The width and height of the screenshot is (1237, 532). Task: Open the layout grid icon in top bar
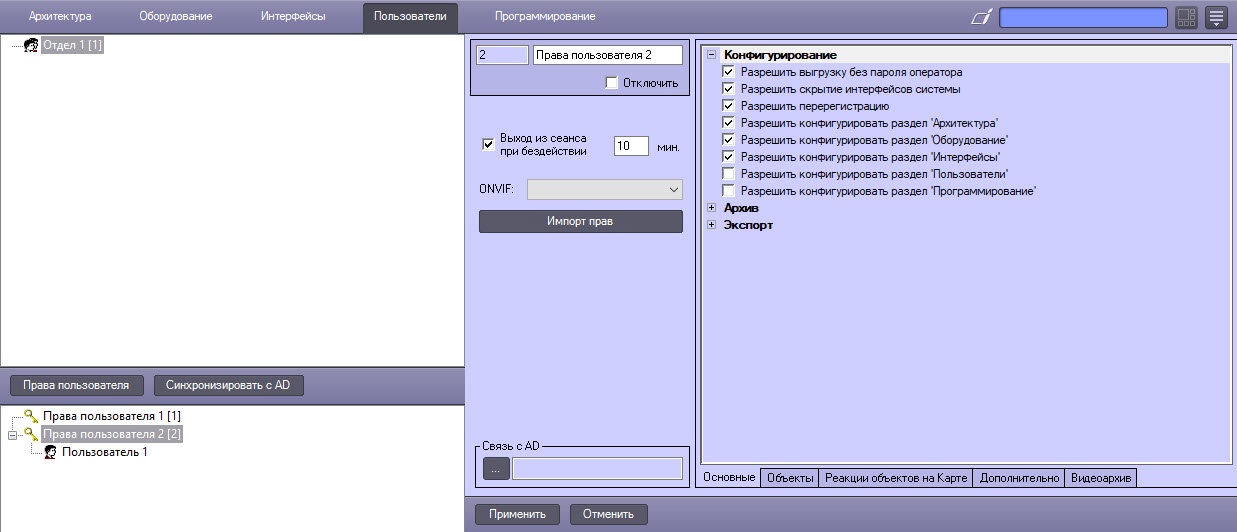[x=1186, y=17]
